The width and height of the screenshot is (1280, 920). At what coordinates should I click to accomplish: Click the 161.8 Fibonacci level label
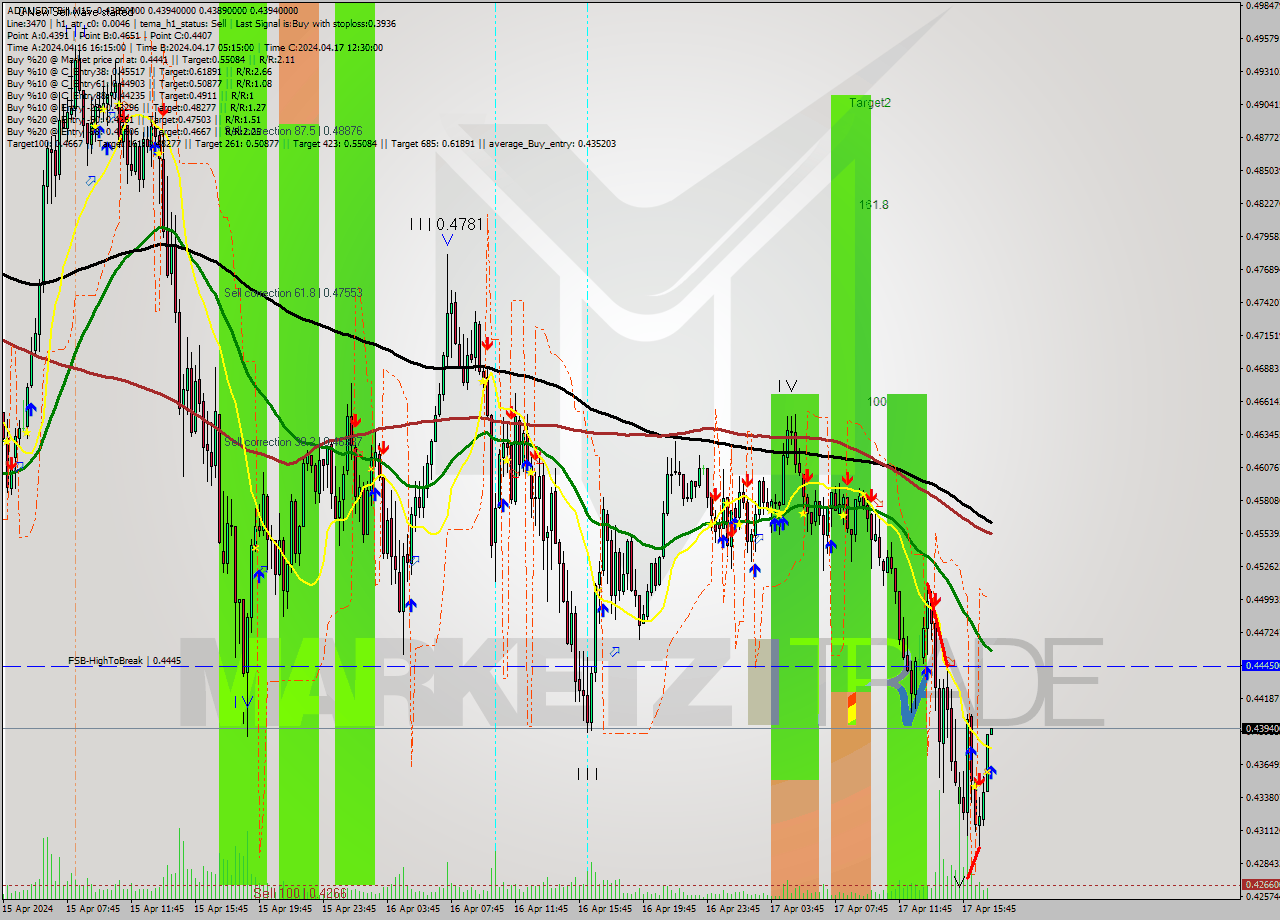click(874, 204)
